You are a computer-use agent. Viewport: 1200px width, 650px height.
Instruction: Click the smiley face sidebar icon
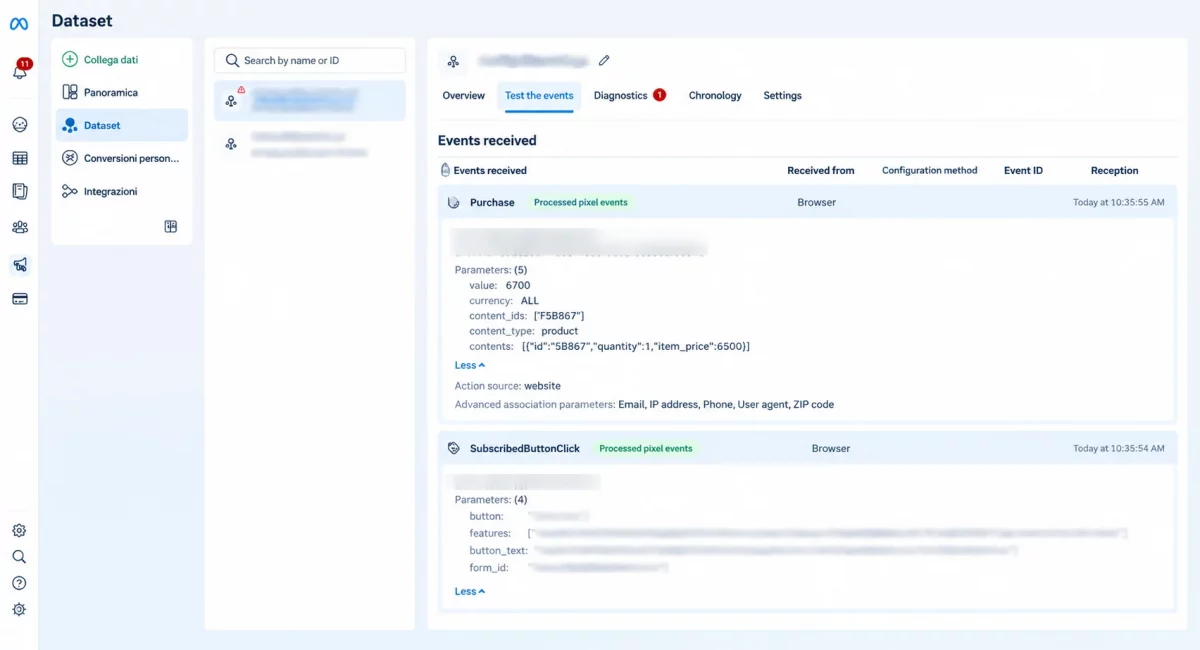point(19,125)
